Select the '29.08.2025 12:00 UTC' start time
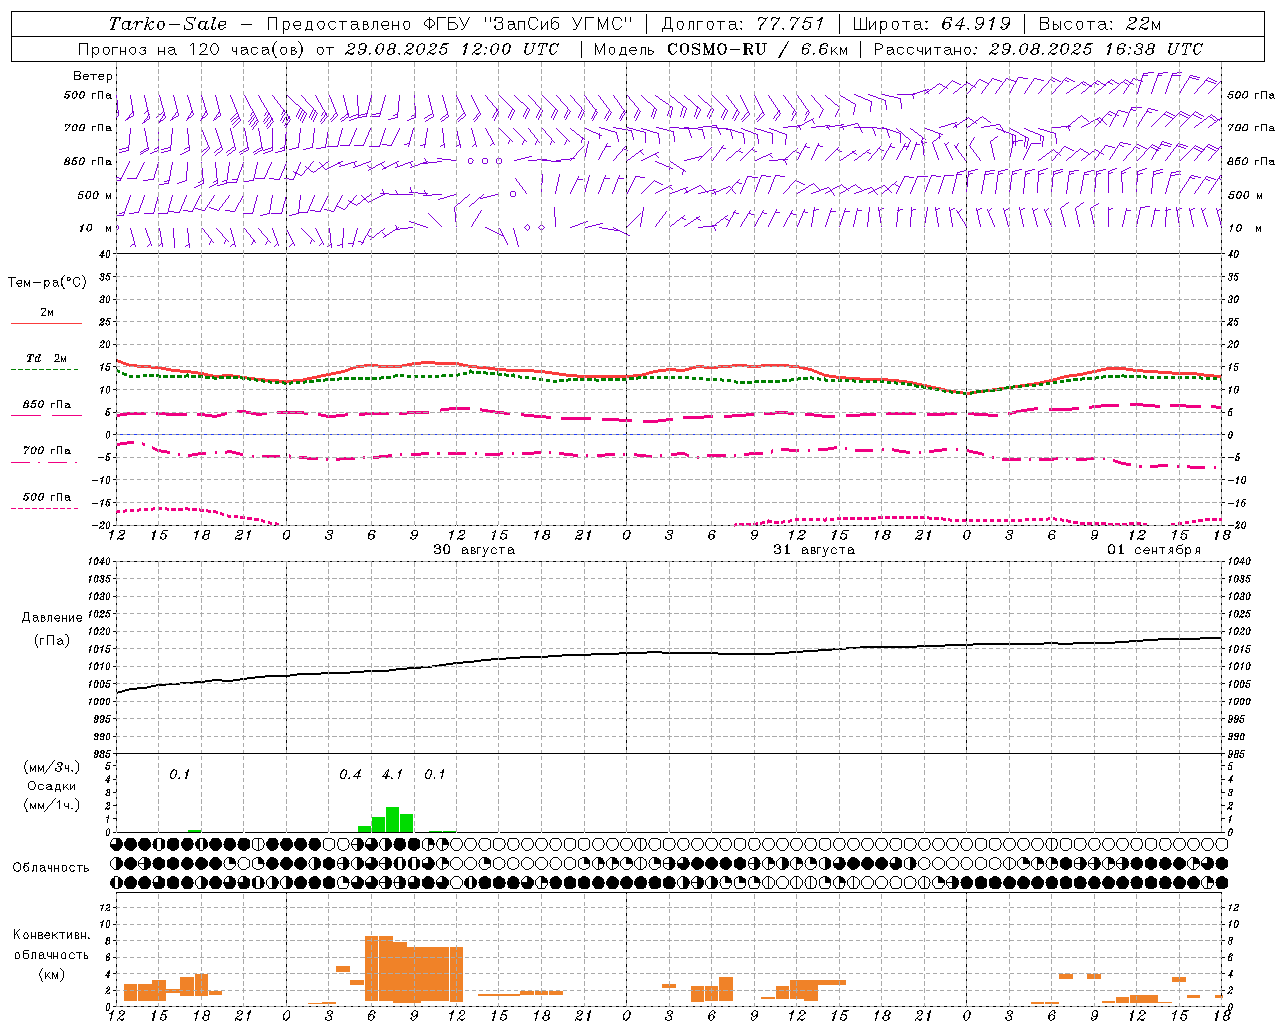The image size is (1280, 1024). 451,49
